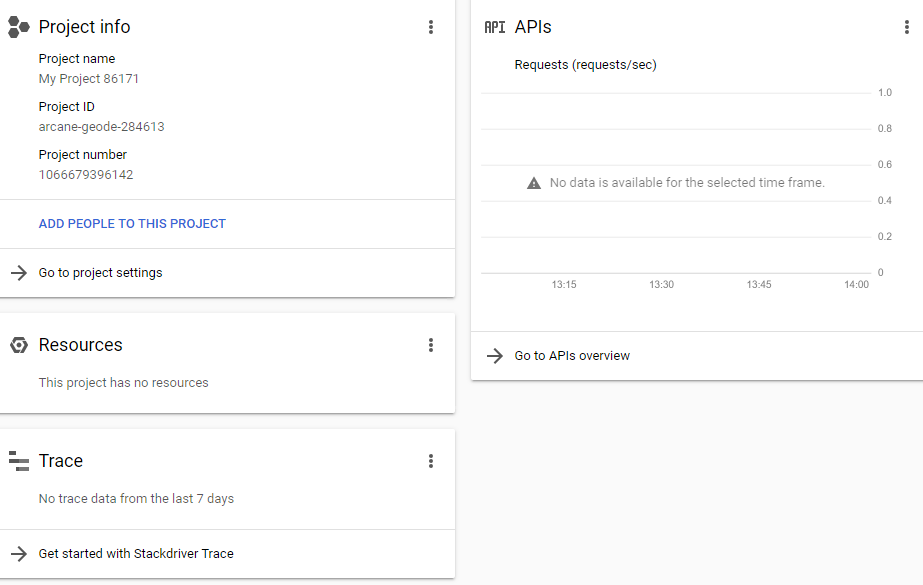The width and height of the screenshot is (923, 585).
Task: Click the Resources gear-like card icon
Action: 18,345
